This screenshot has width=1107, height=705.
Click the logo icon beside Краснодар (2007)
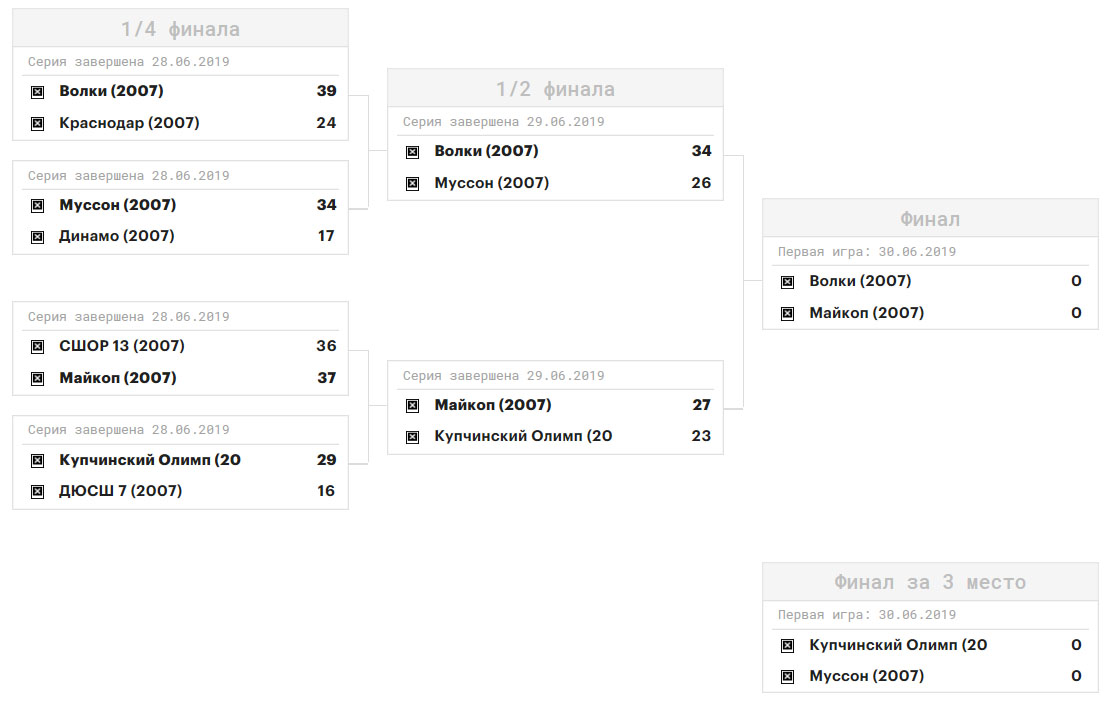click(x=37, y=123)
